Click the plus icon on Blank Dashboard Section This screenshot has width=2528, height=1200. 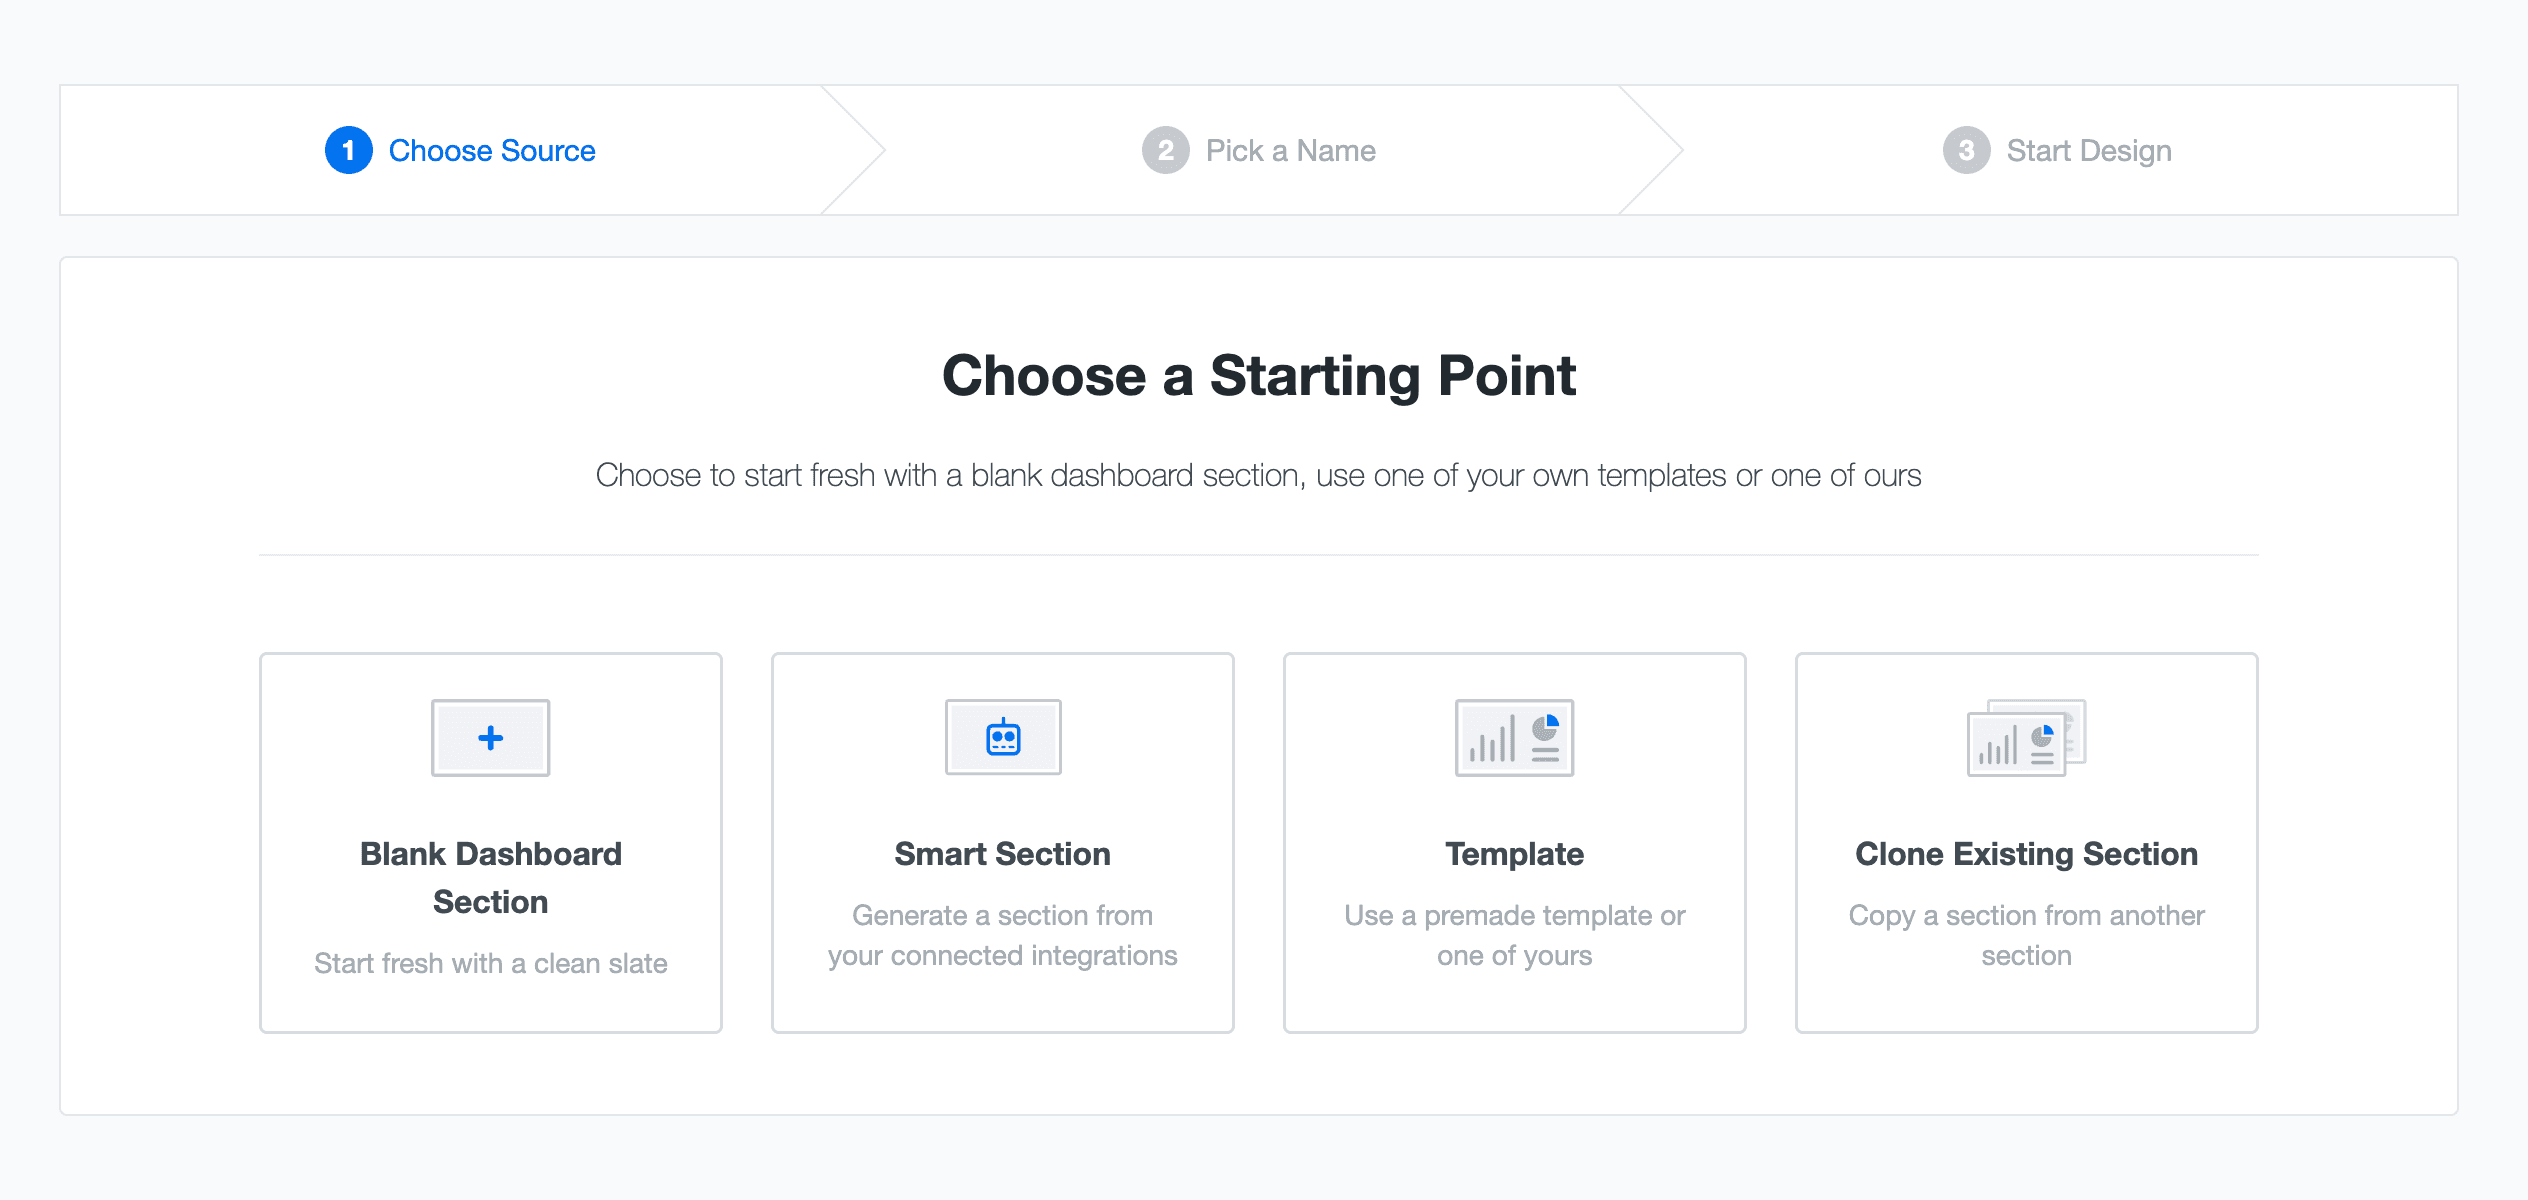490,737
